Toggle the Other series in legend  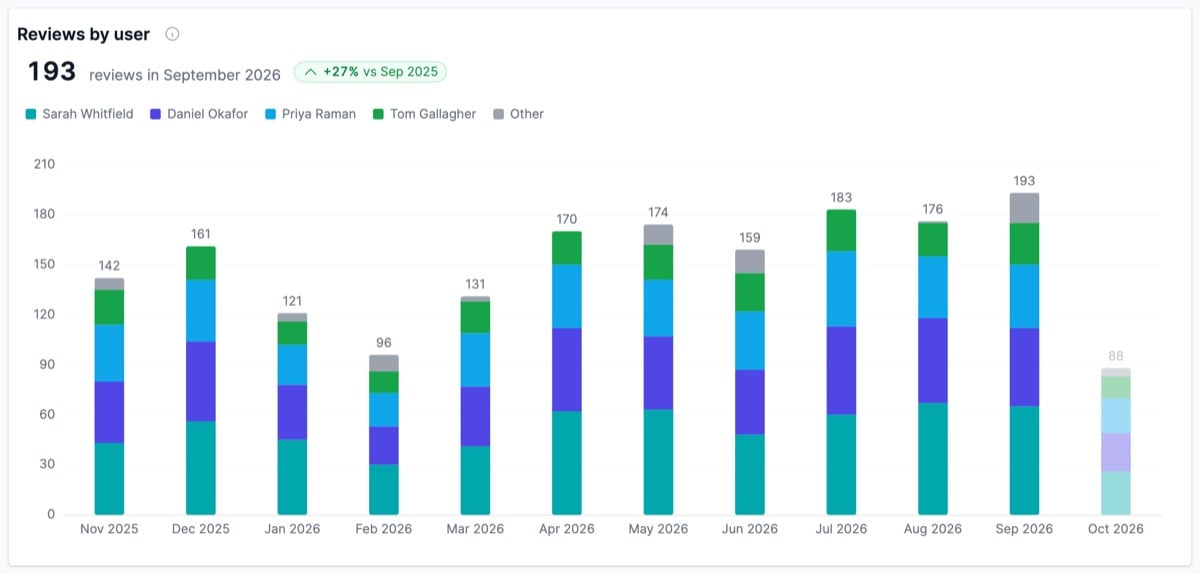tap(519, 114)
